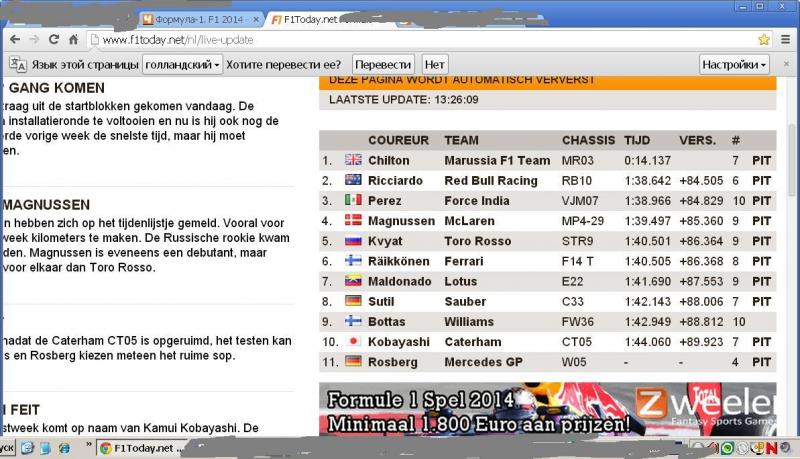800x459 pixels.
Task: Click the GANG KOMEN article heading
Action: (57, 88)
